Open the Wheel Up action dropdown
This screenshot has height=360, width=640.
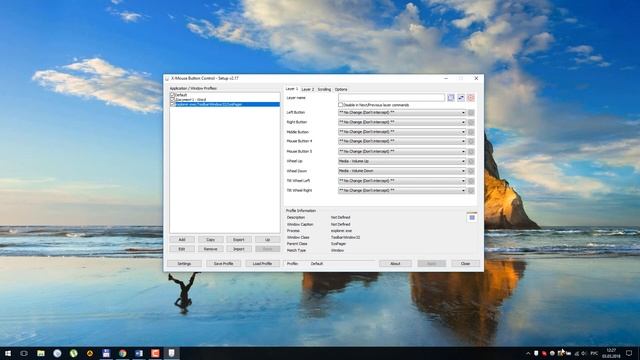coord(402,161)
